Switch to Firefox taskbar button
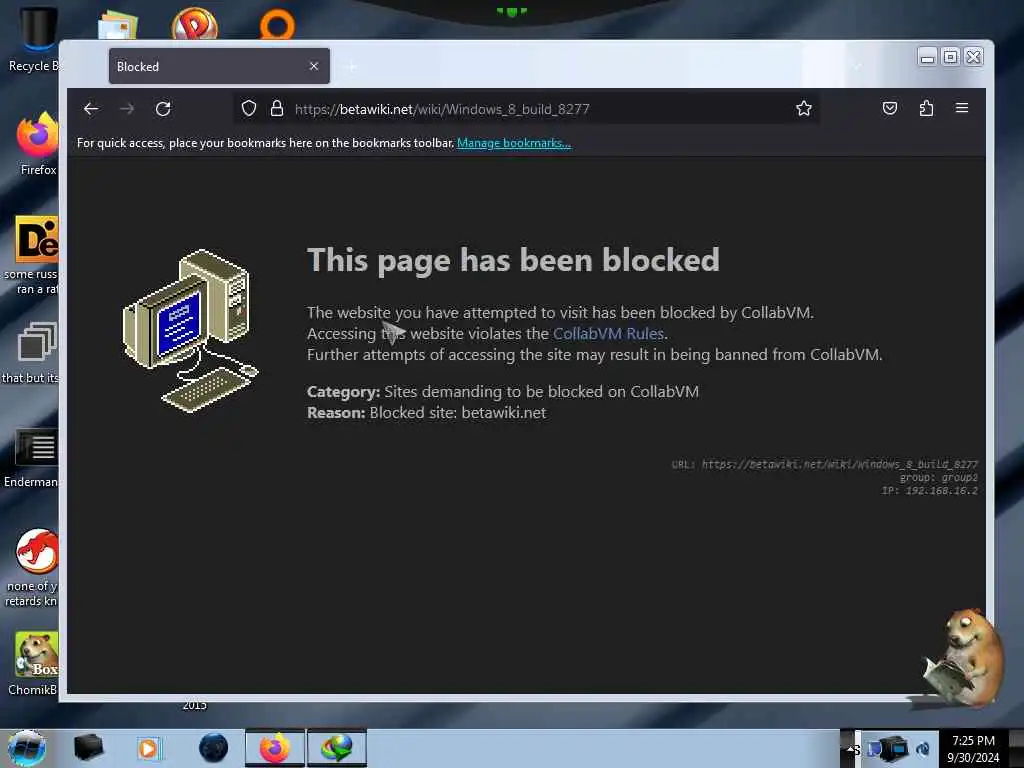This screenshot has width=1024, height=768. pyautogui.click(x=275, y=748)
